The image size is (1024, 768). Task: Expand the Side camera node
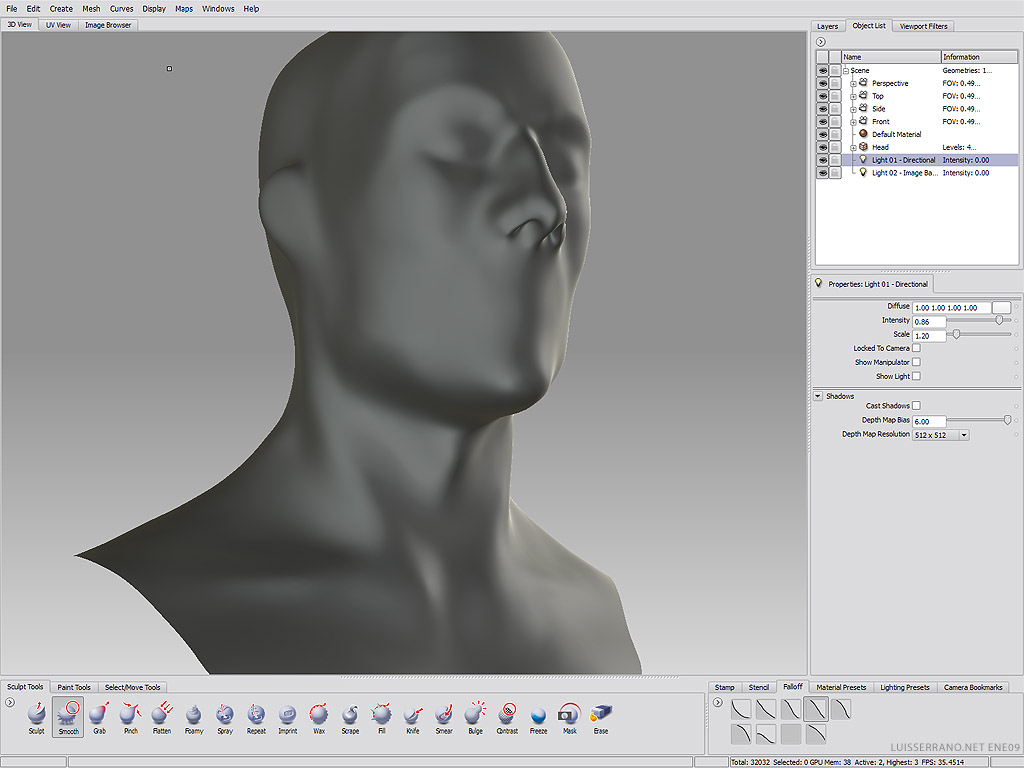click(x=853, y=109)
